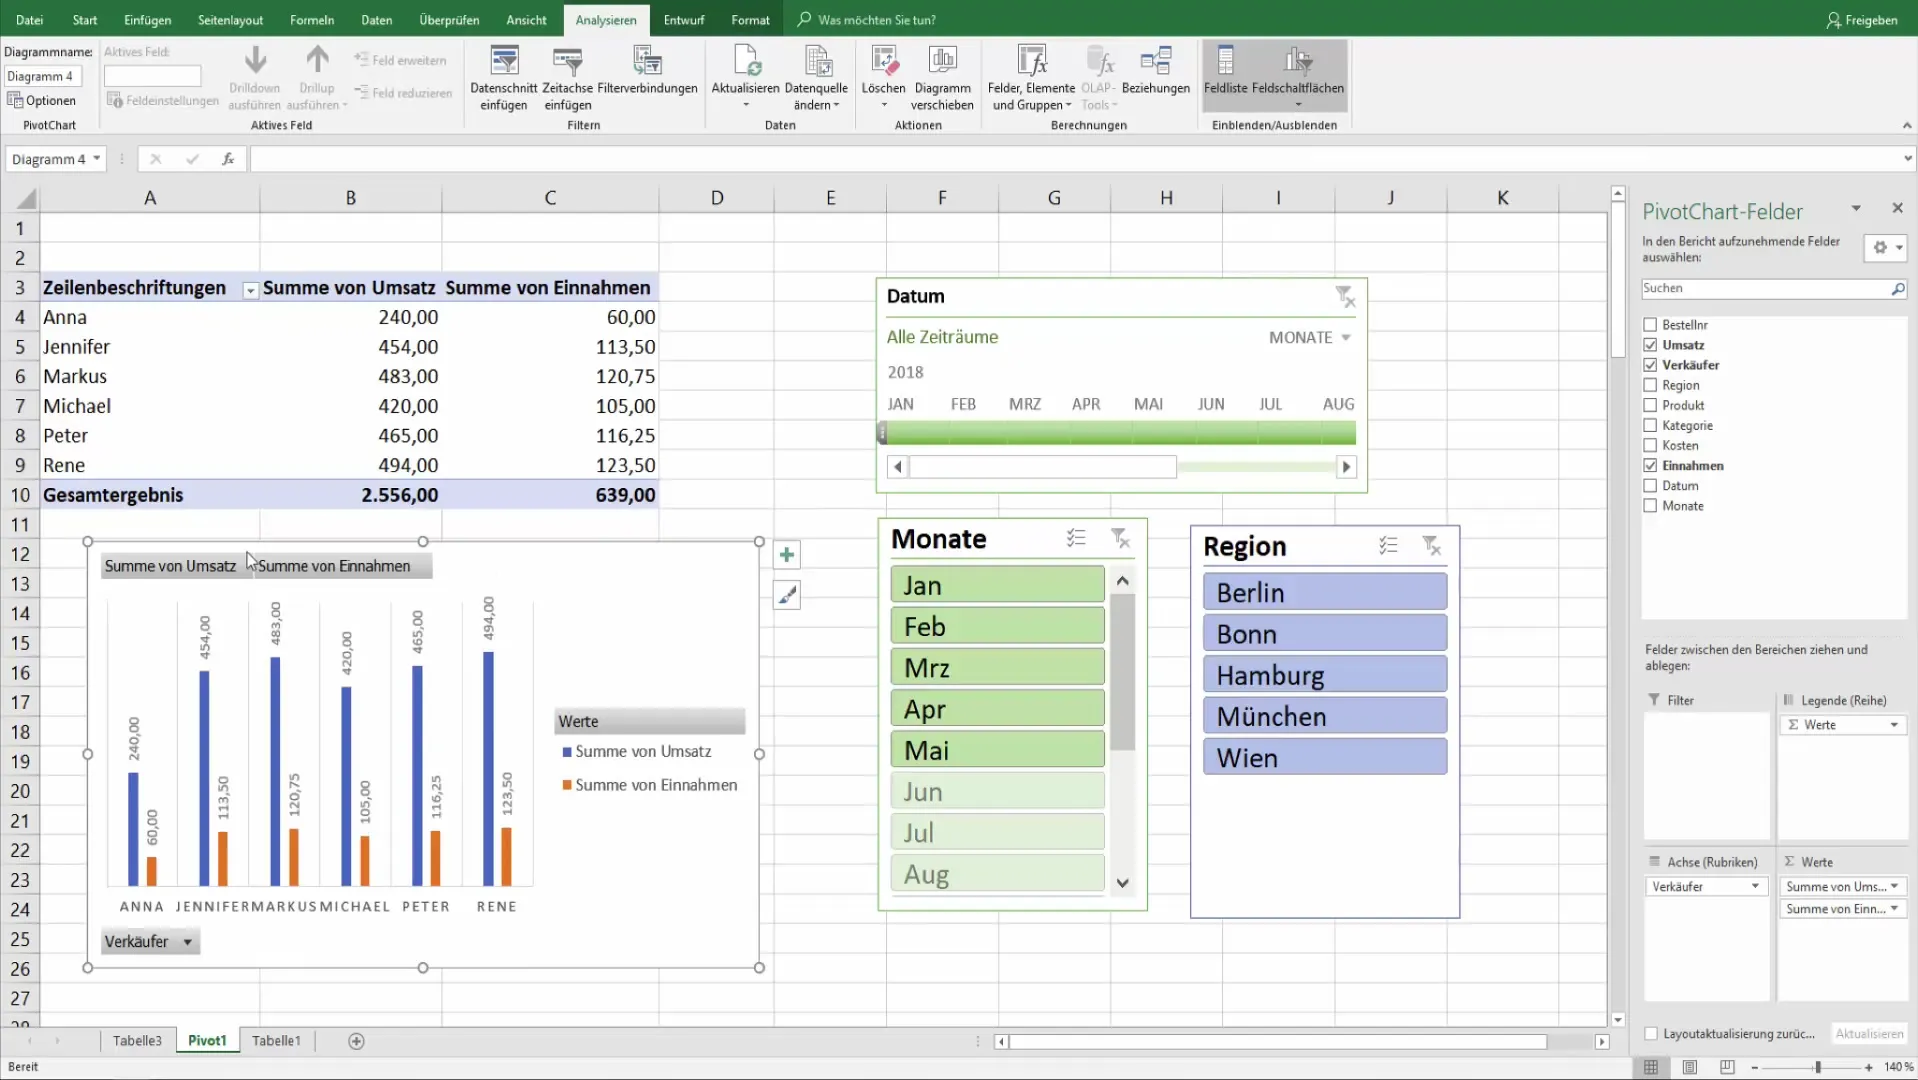Click Summe von Umsatz chart field button
The width and height of the screenshot is (1918, 1080).
point(170,566)
